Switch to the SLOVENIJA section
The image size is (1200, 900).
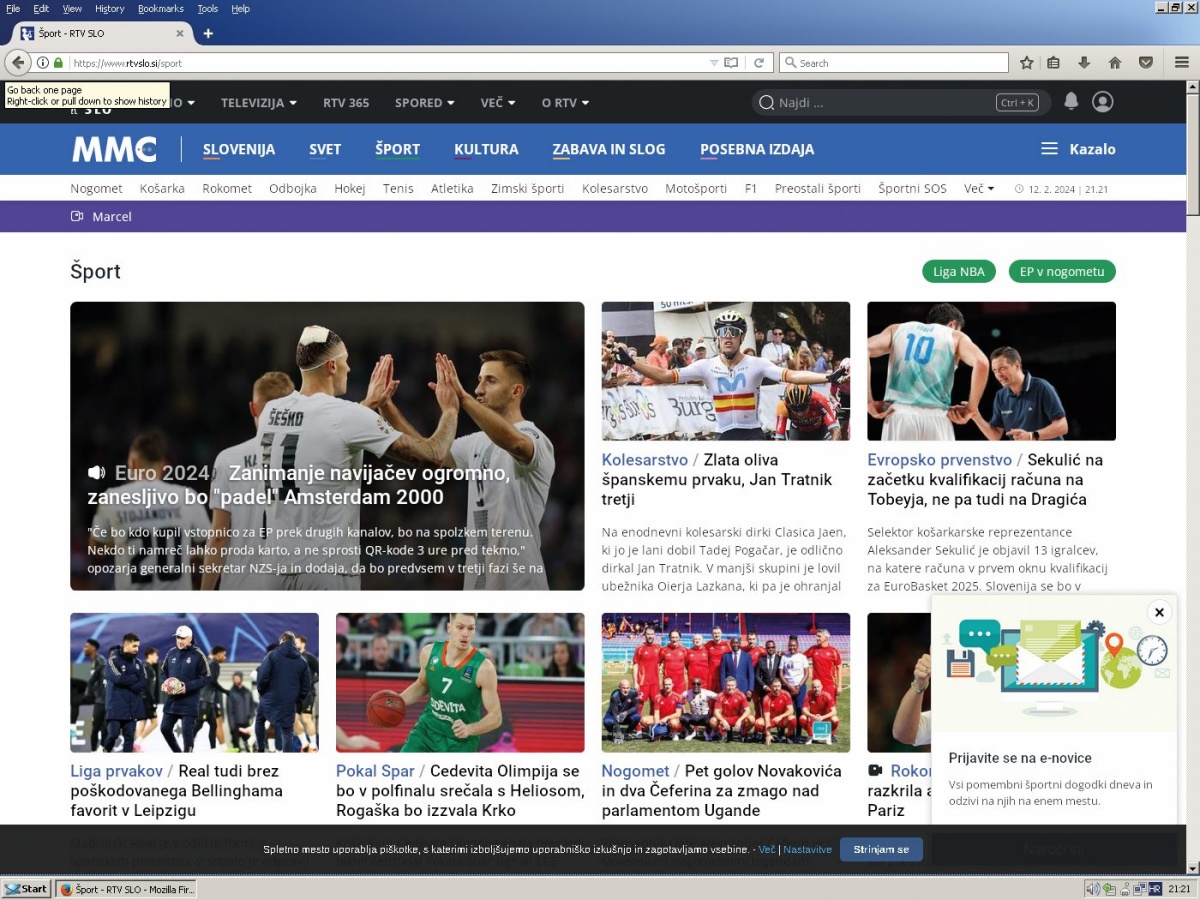tap(239, 149)
